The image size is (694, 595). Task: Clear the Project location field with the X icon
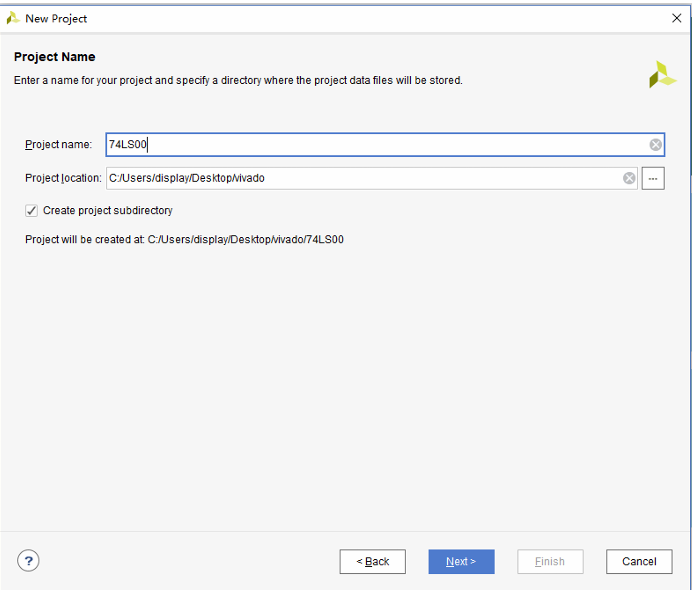629,178
